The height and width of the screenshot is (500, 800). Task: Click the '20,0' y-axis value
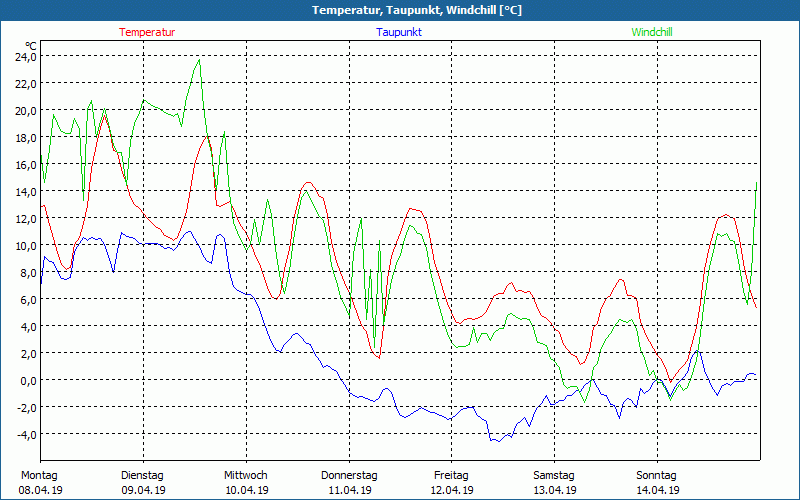[26, 111]
